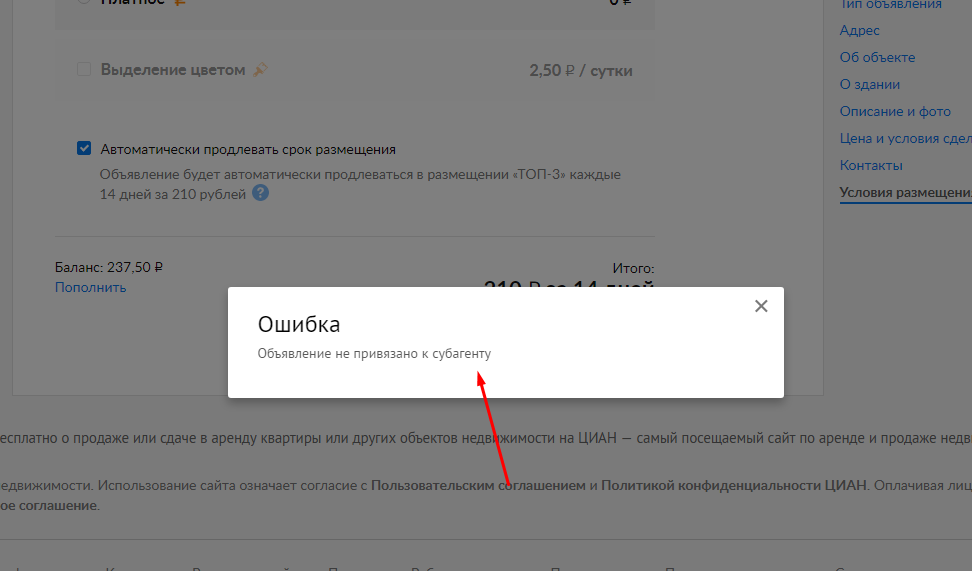This screenshot has width=972, height=571.
Task: Open Политикой конфиденциальности ЦИАН link
Action: (733, 485)
